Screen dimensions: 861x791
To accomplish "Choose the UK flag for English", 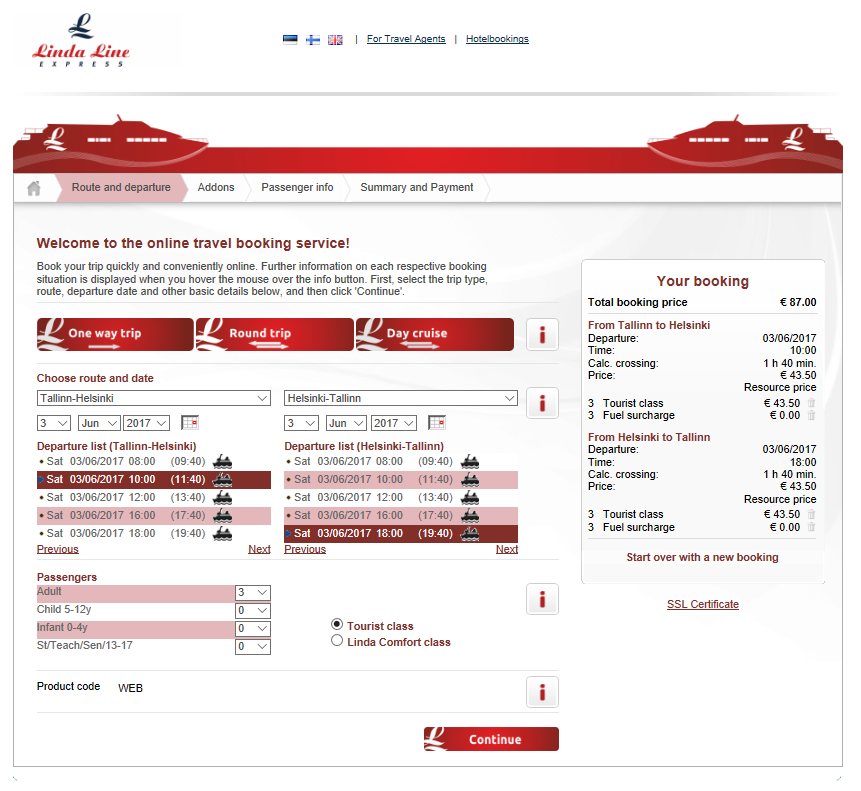I will coord(335,40).
